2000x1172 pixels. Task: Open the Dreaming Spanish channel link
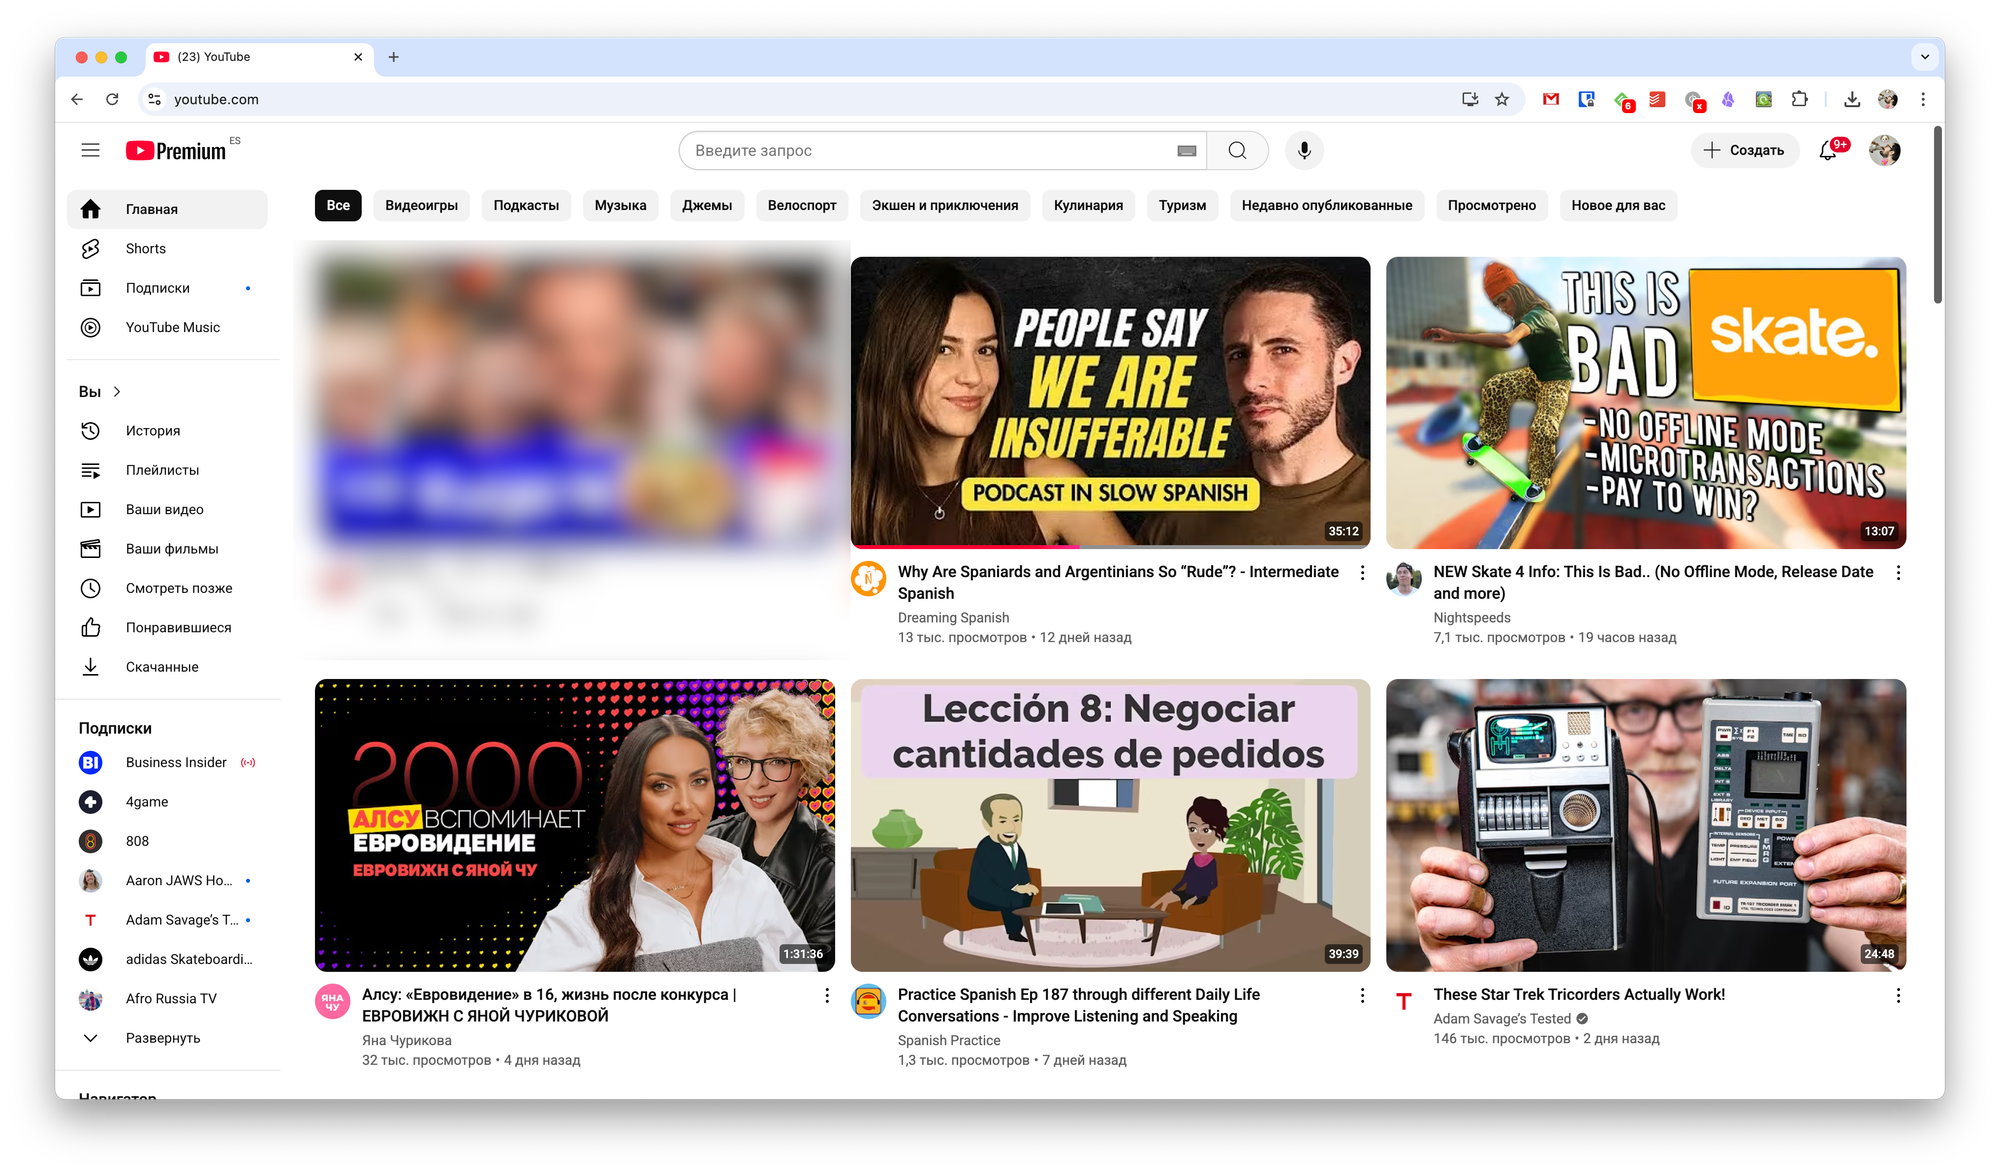(x=953, y=617)
